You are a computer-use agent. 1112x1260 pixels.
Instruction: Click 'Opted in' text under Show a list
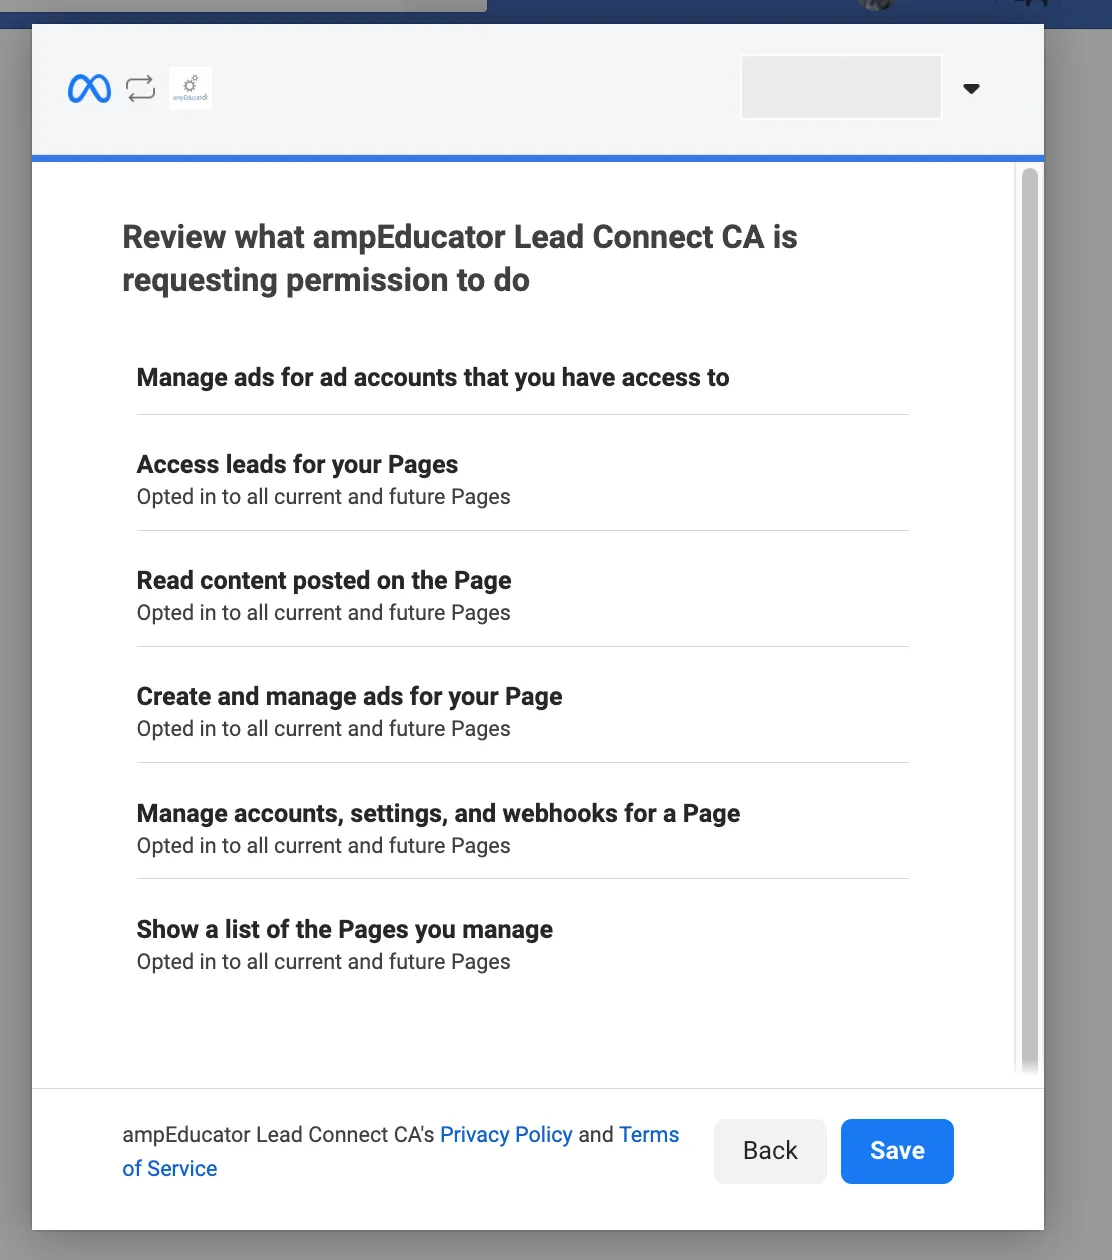323,962
